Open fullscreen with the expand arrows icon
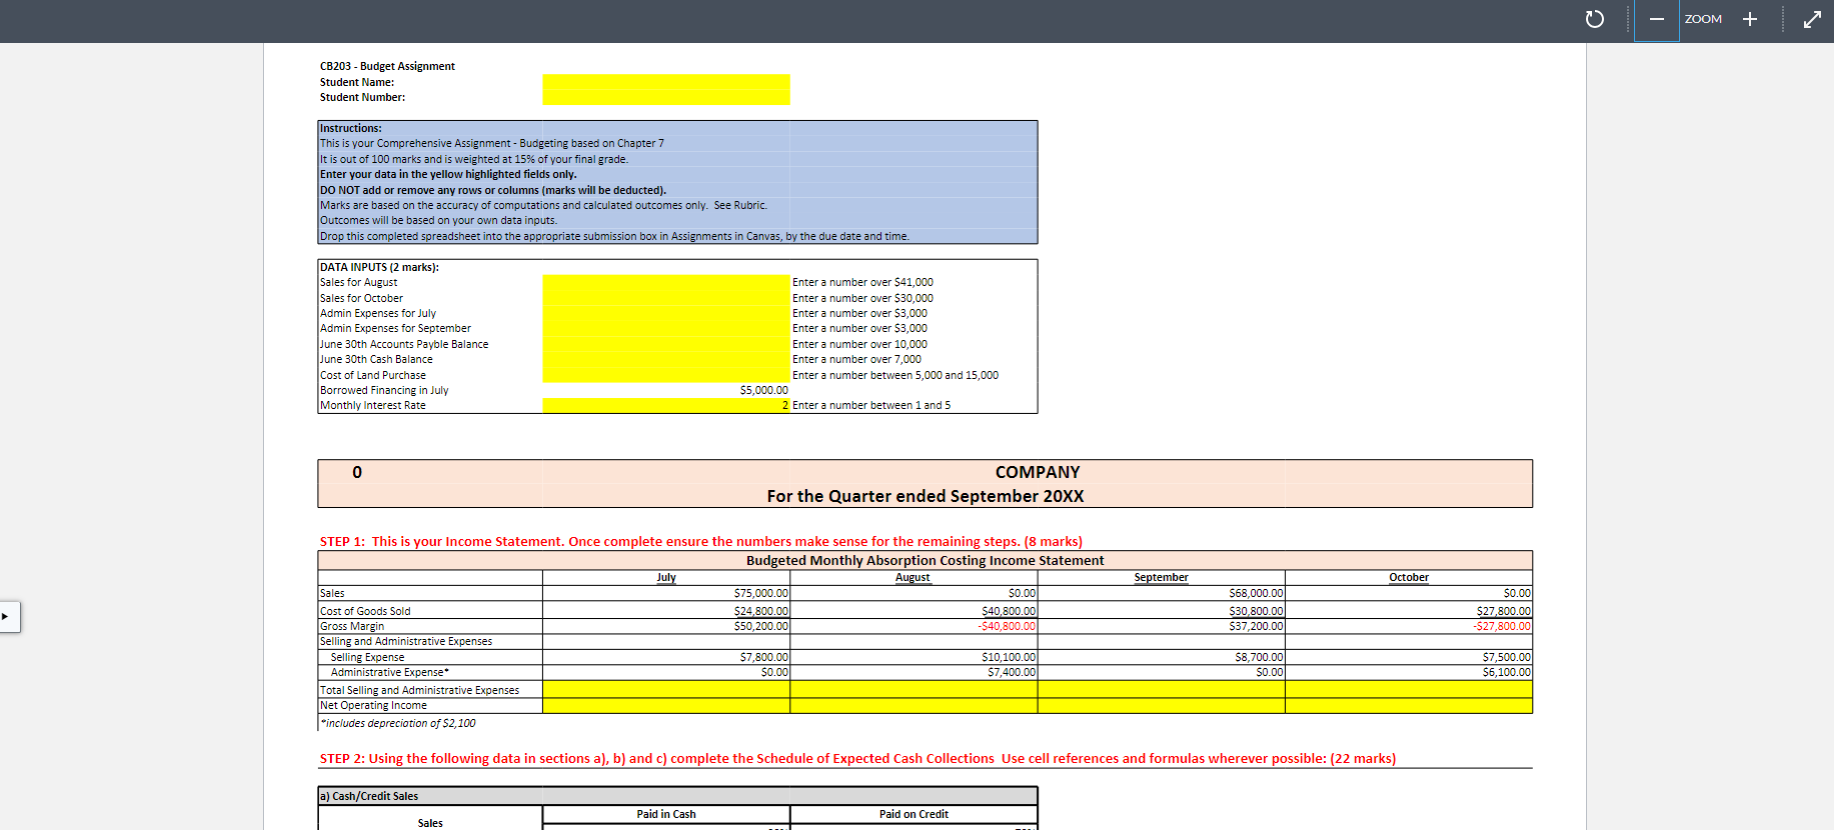Screen dimensions: 1834x830 (x=1812, y=19)
